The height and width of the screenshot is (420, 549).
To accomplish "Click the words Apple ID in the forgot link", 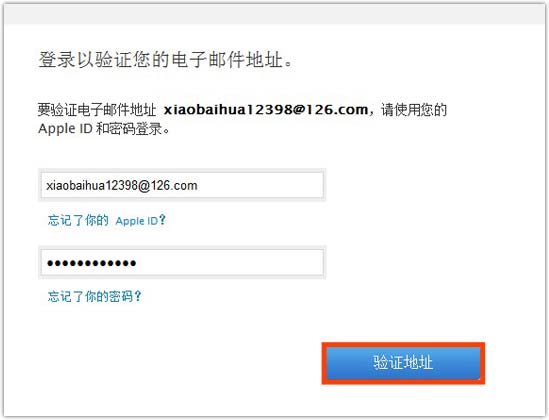I will coord(137,221).
